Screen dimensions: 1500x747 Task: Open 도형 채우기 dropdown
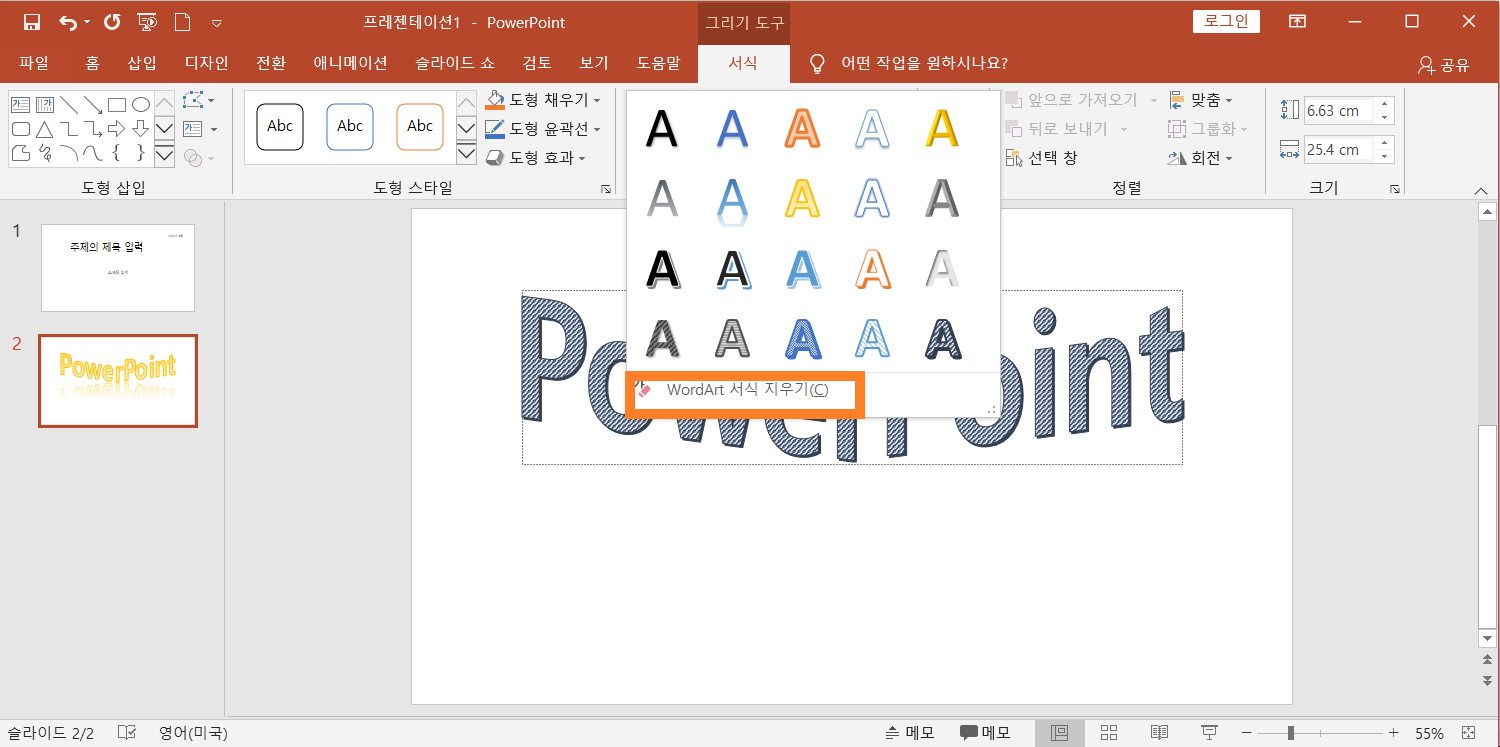(x=544, y=100)
